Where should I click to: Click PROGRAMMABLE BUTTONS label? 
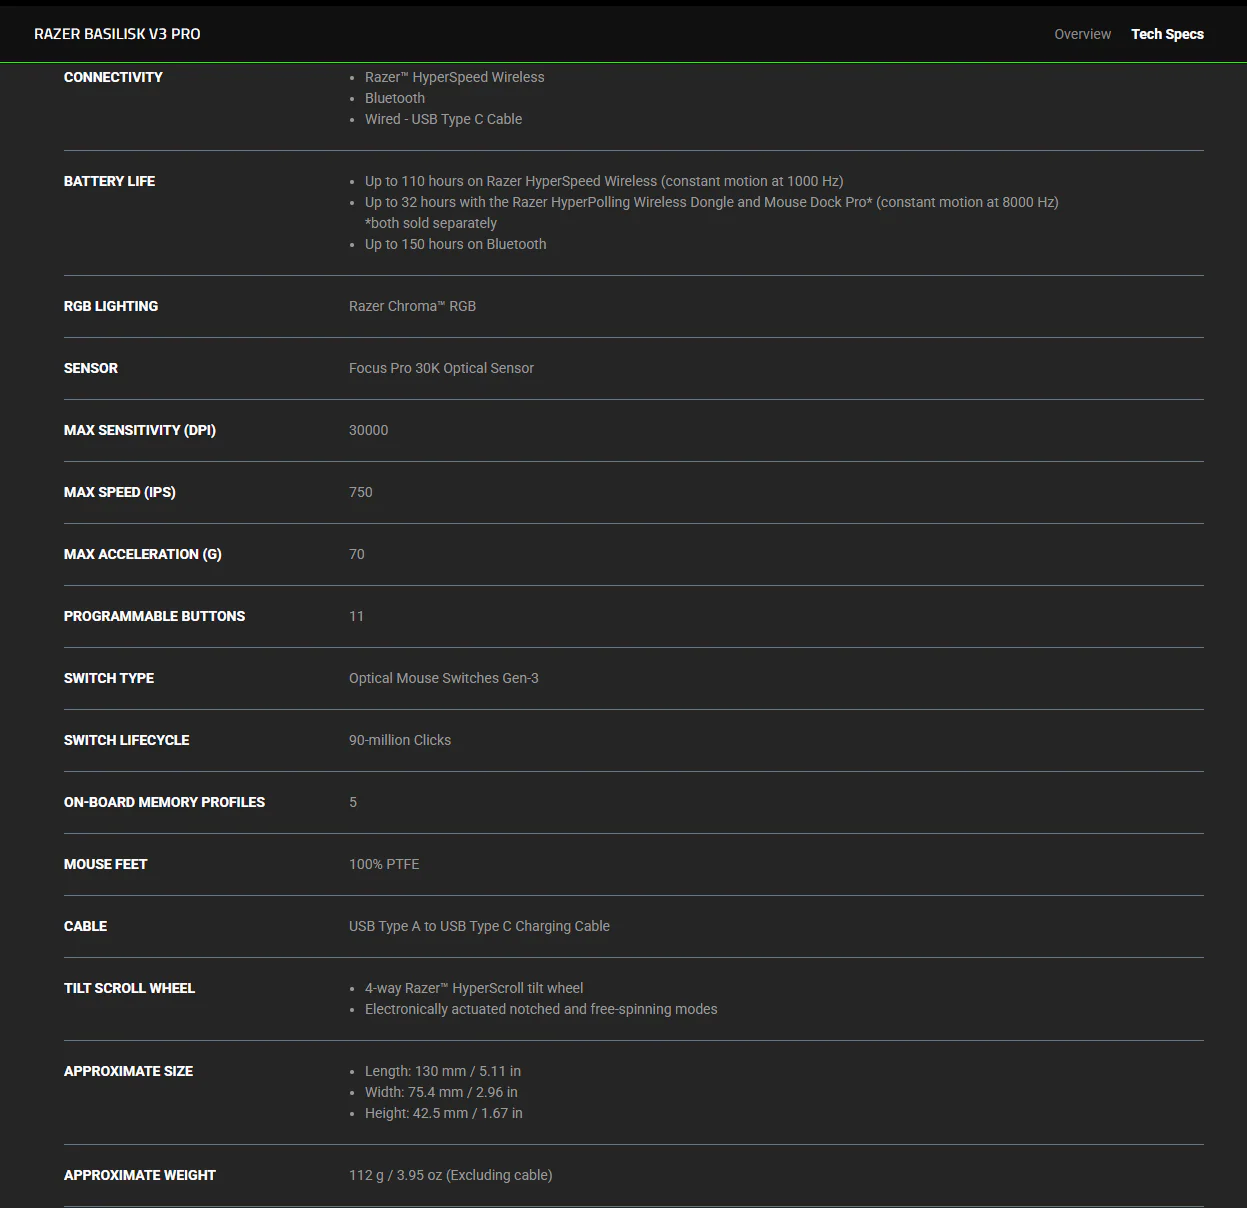(154, 616)
